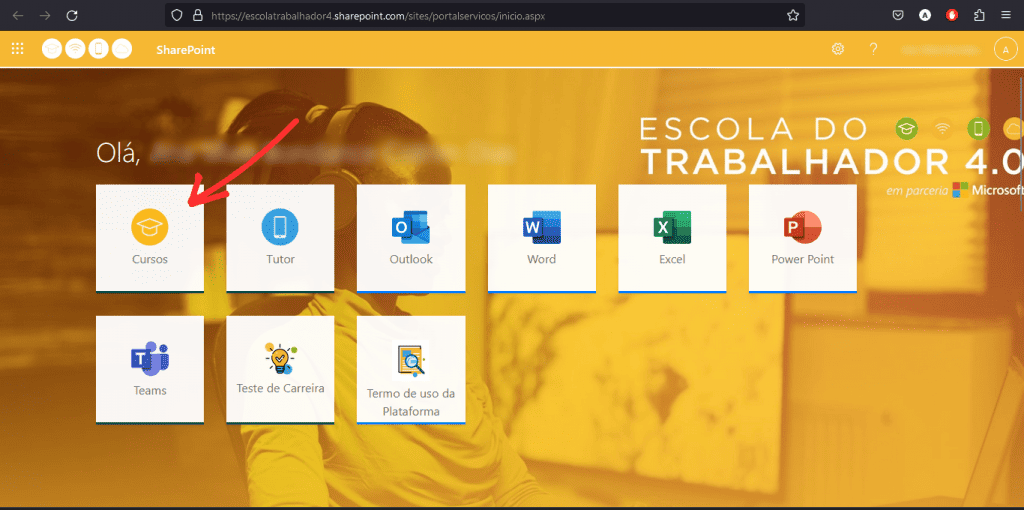Image resolution: width=1024 pixels, height=510 pixels.
Task: Click the round A extension icon
Action: [925, 16]
